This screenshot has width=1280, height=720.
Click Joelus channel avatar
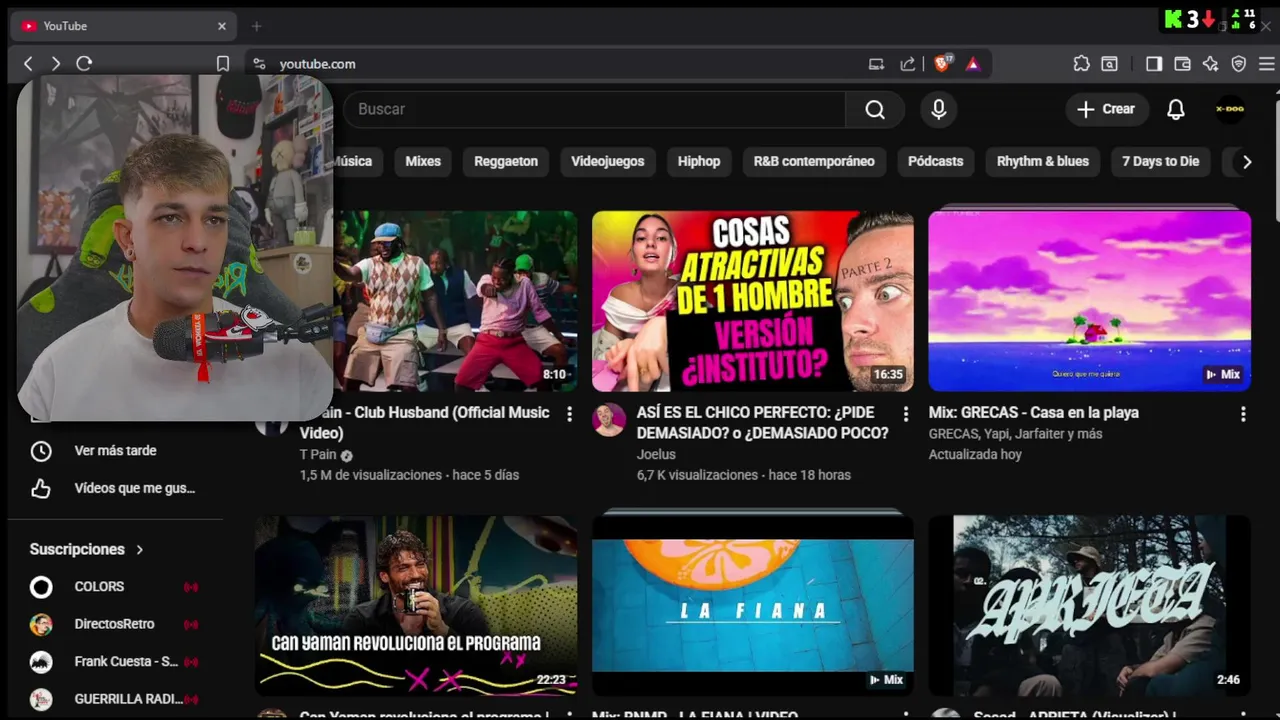[x=609, y=420]
